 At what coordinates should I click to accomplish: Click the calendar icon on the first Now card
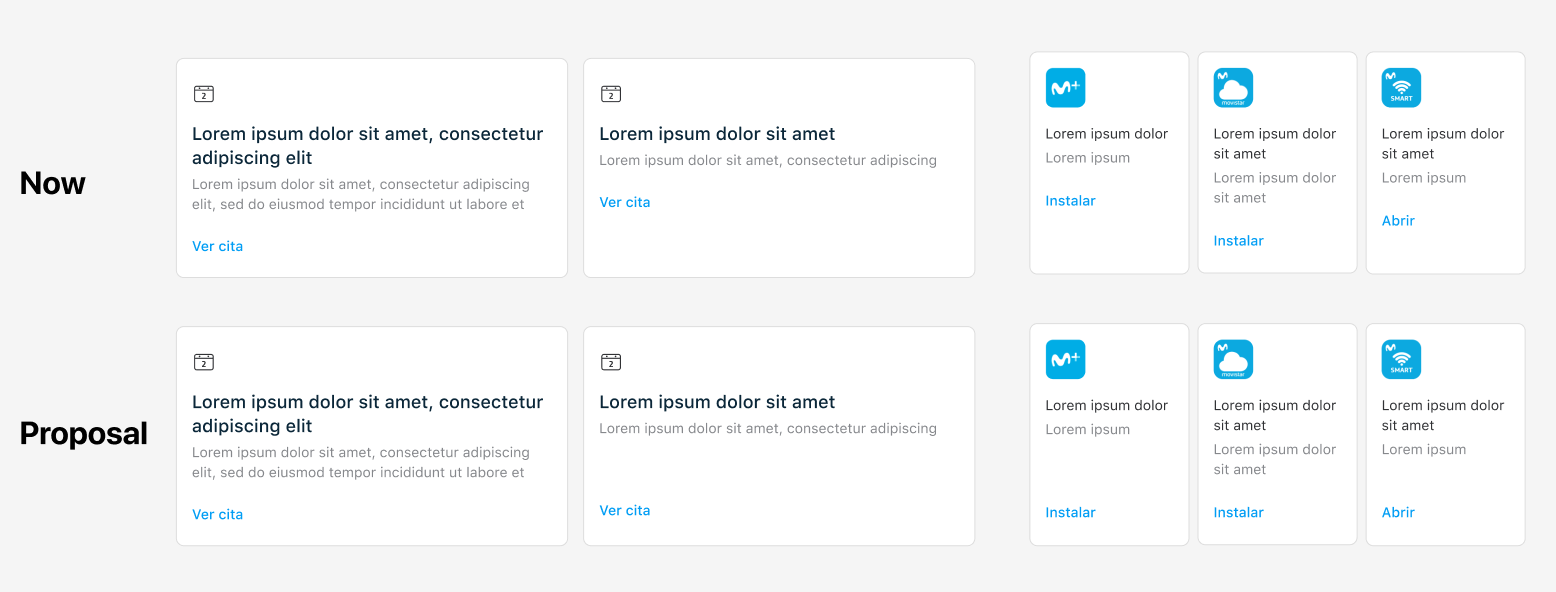204,93
